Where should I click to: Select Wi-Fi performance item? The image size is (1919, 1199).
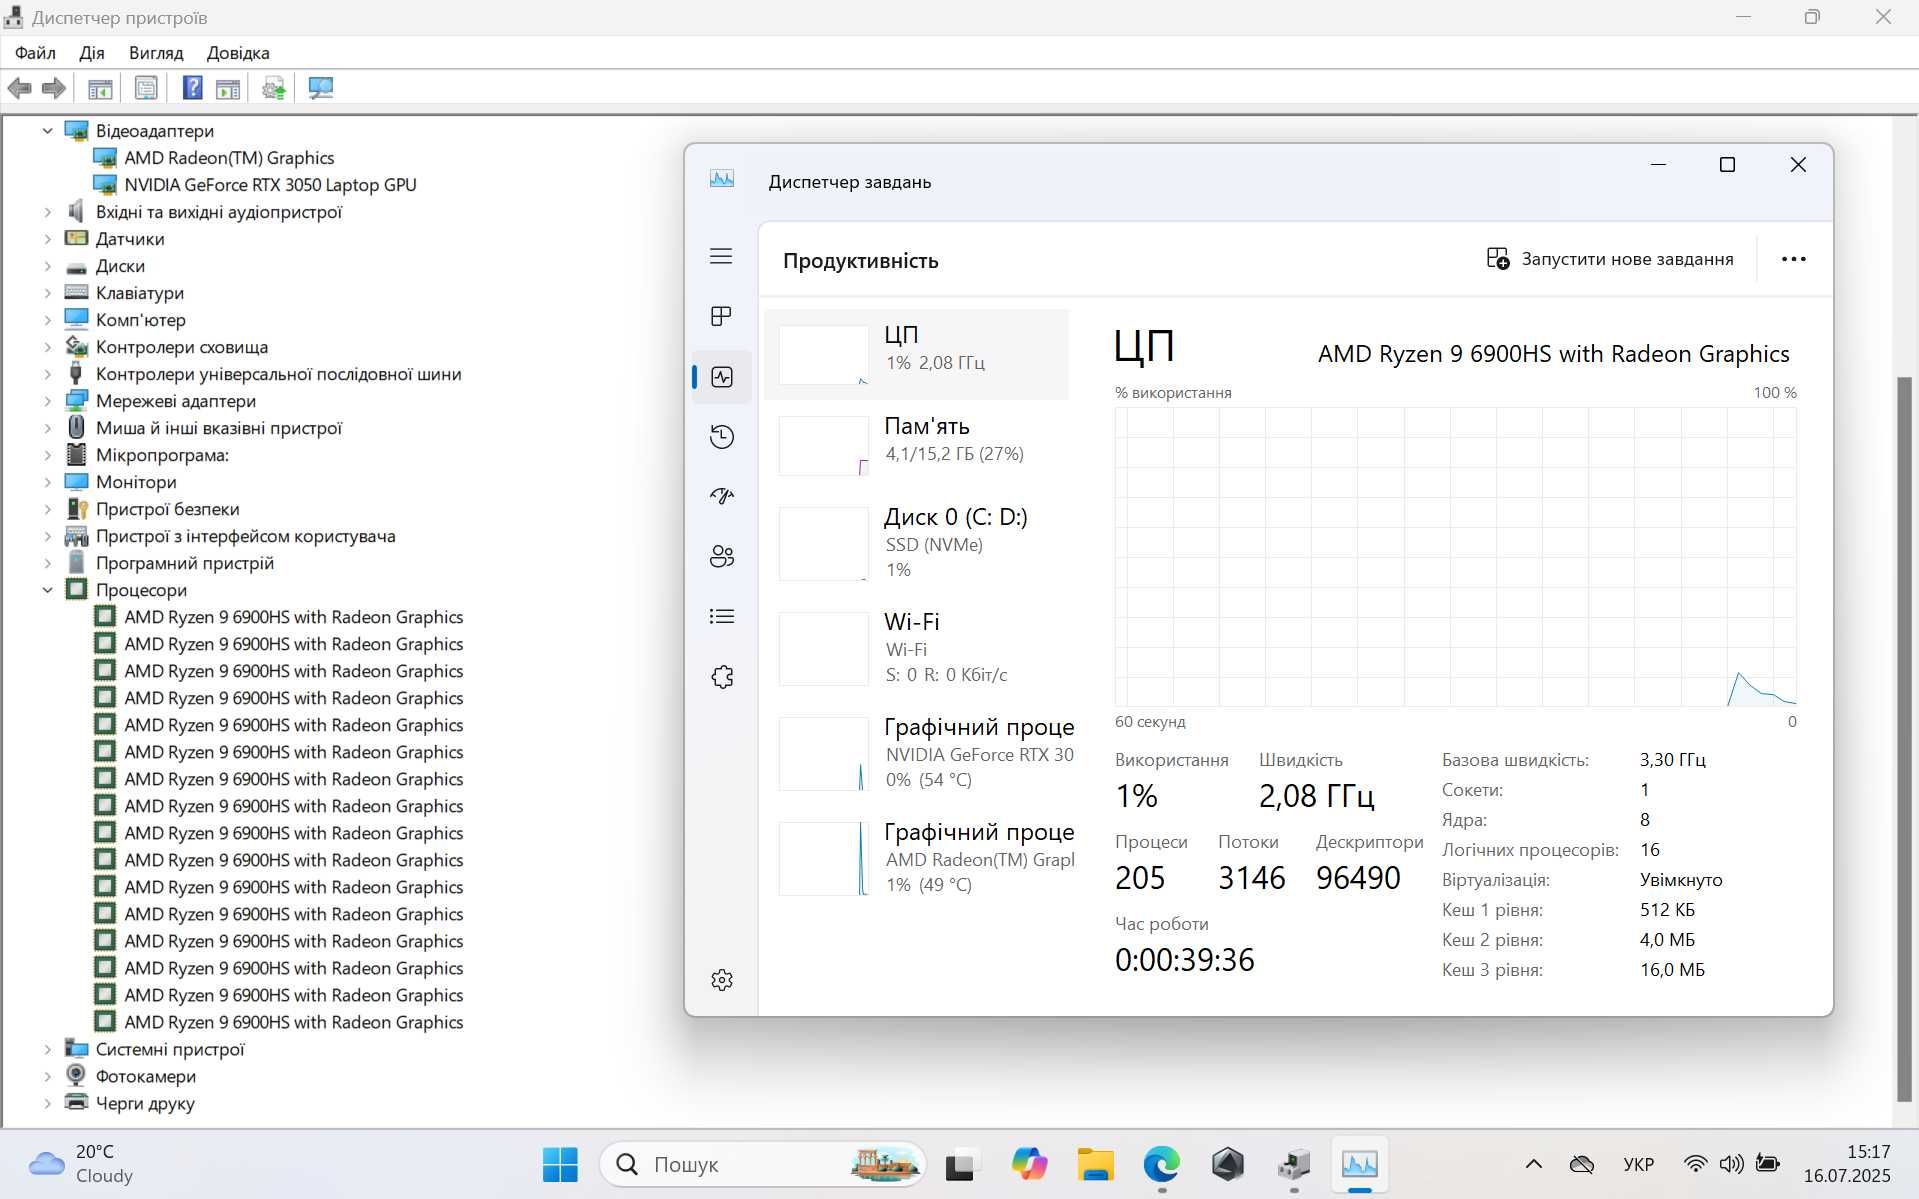coord(916,648)
